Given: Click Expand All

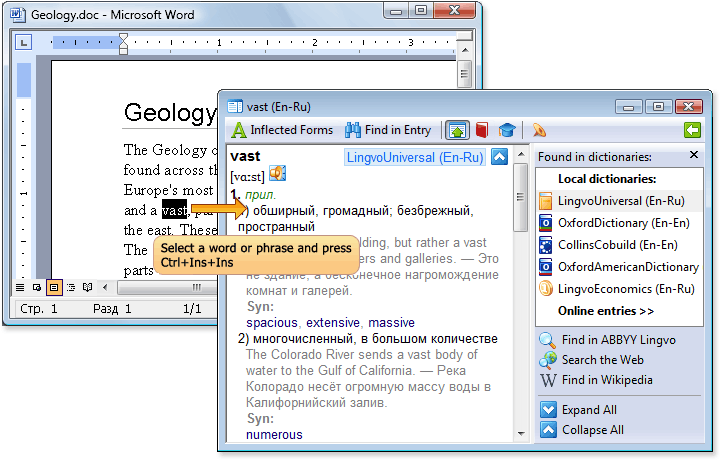Looking at the screenshot, I should [x=578, y=410].
